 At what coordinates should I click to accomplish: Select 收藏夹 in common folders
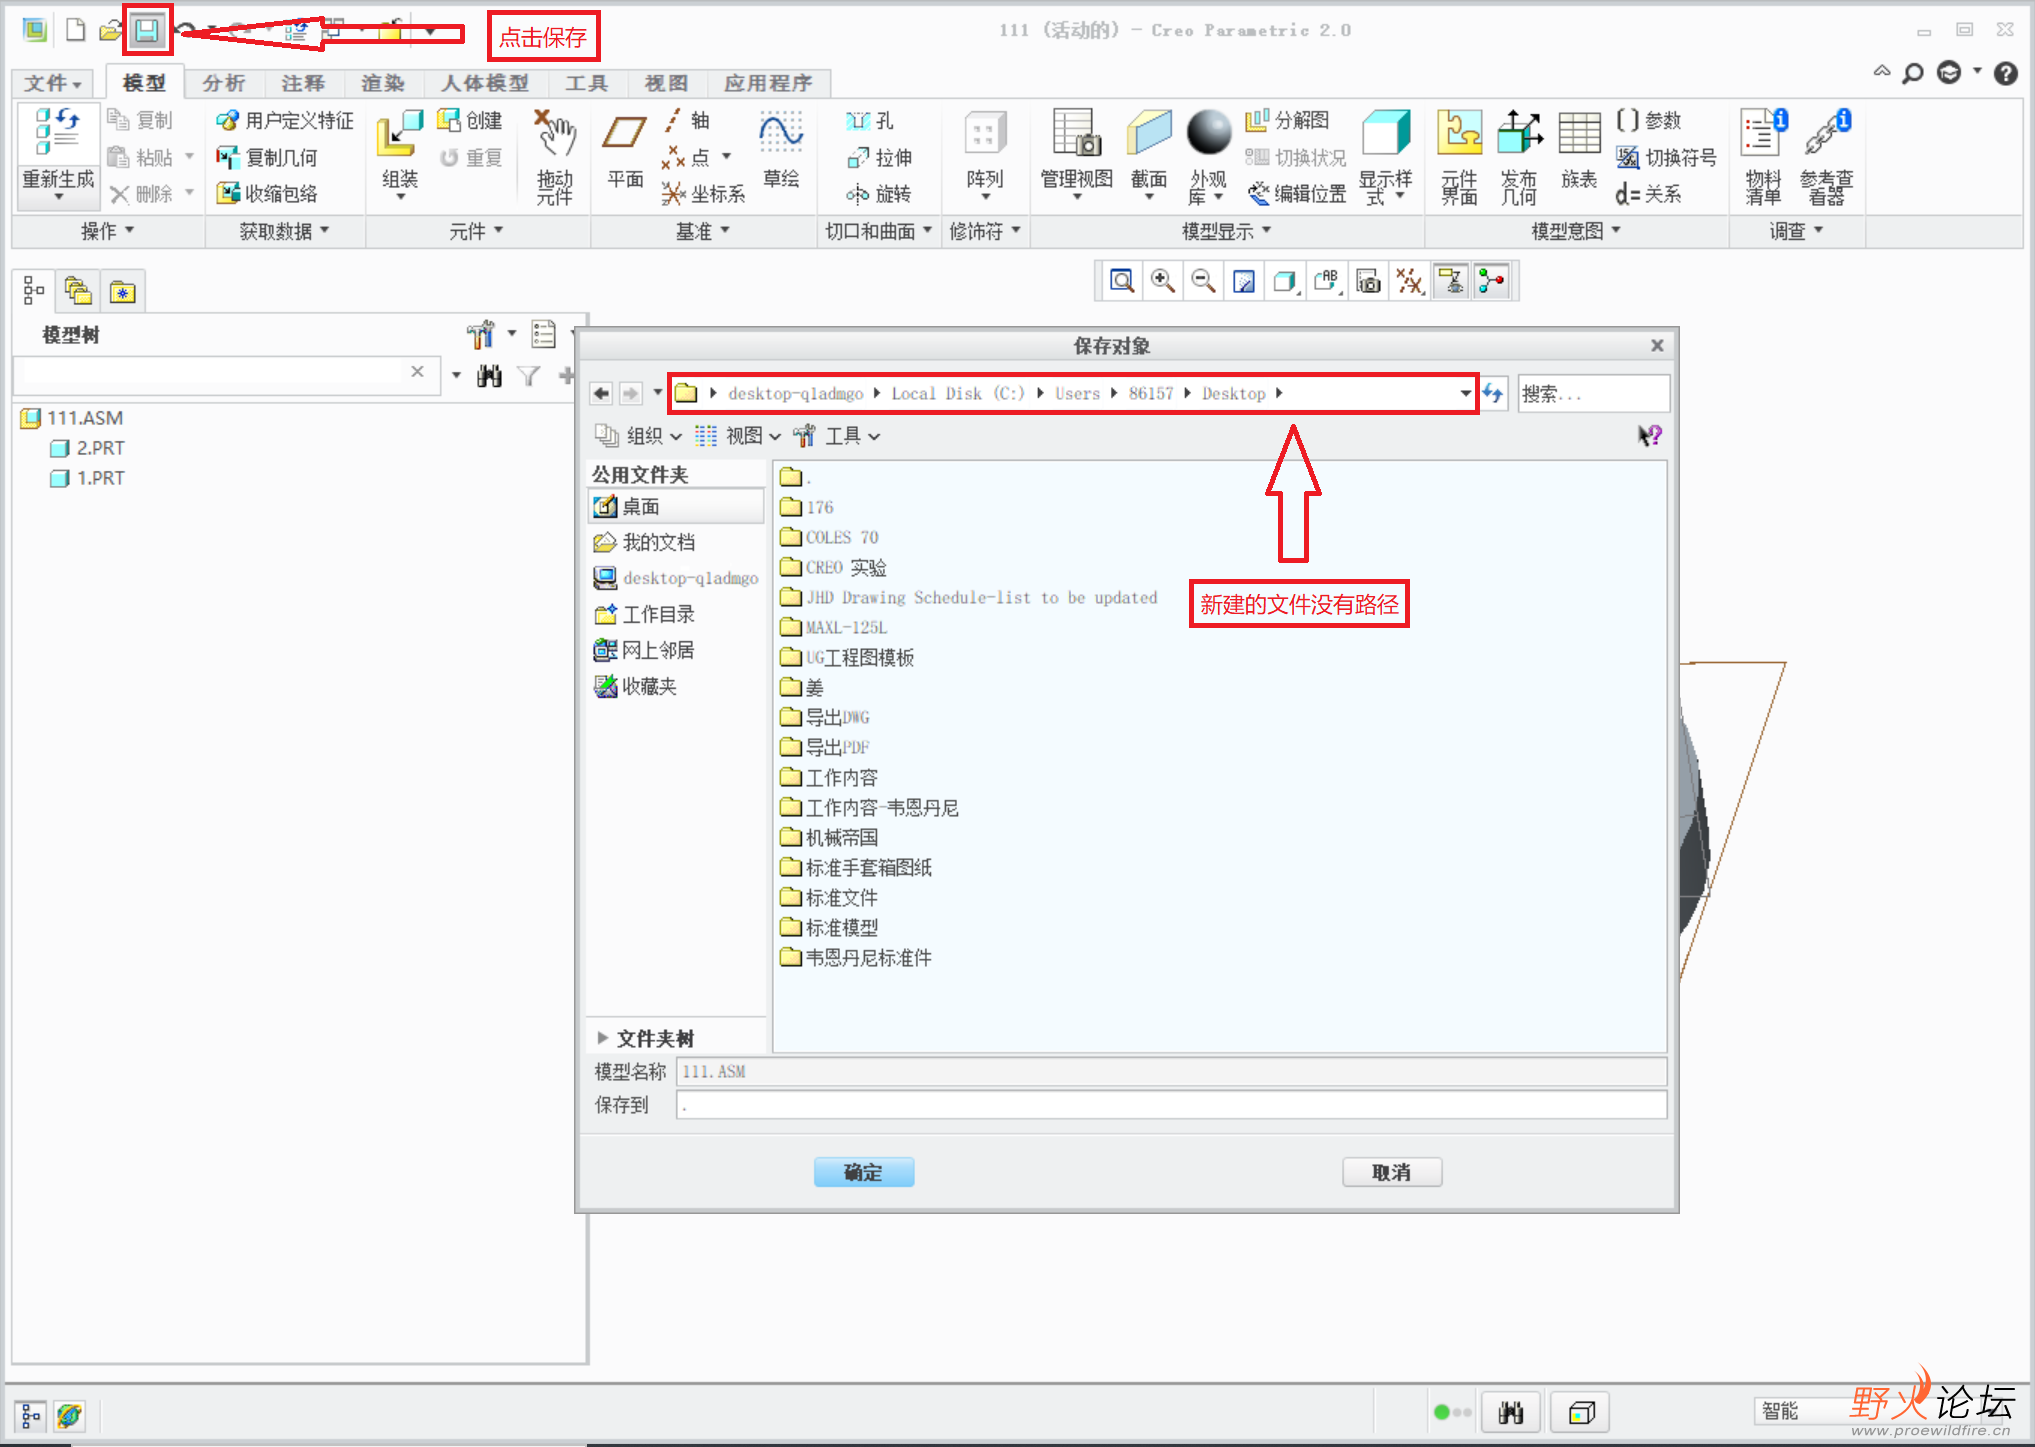636,686
